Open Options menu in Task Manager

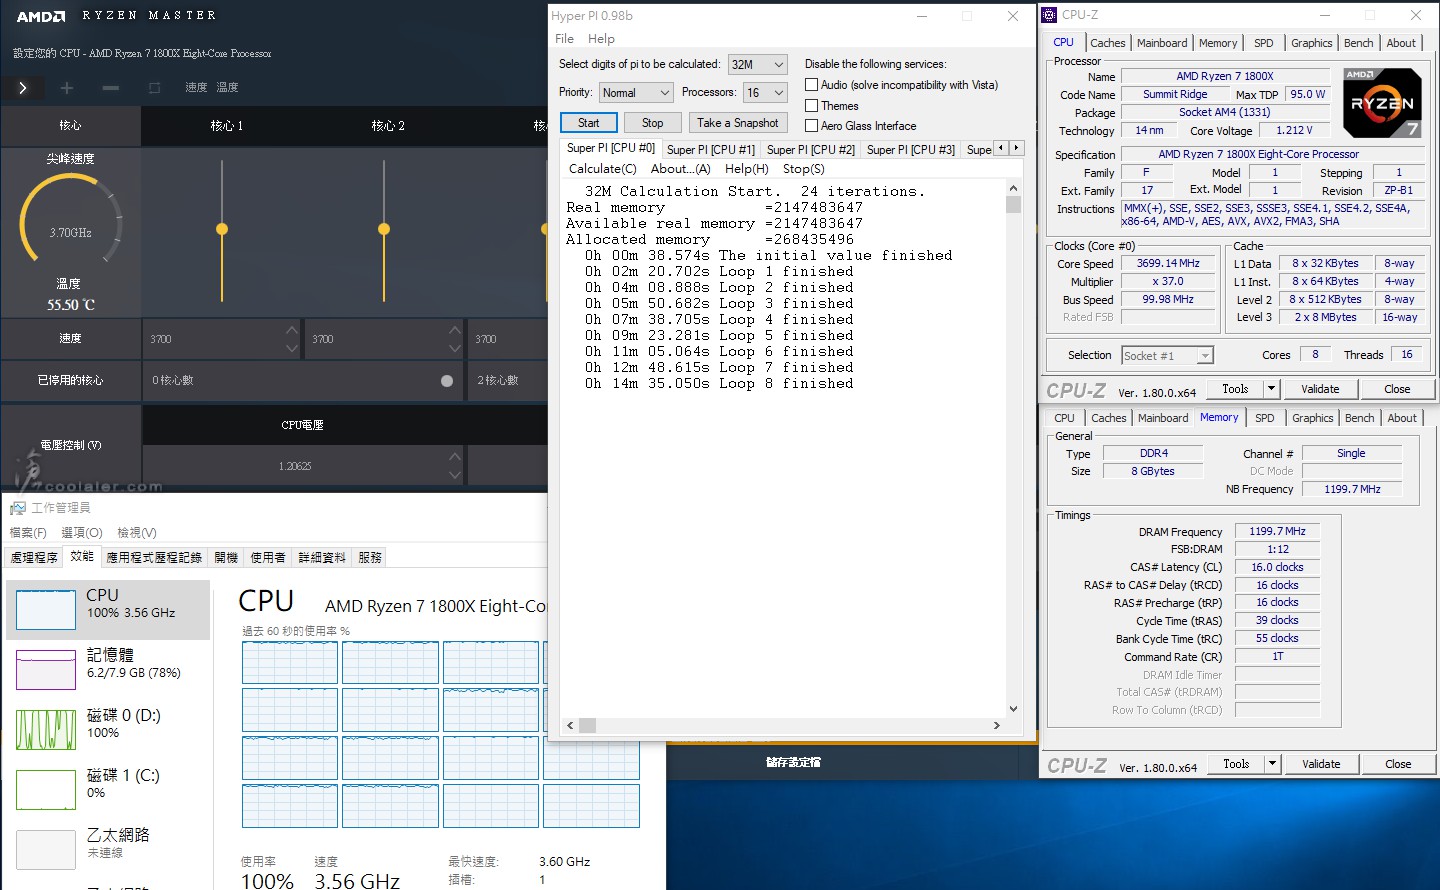pyautogui.click(x=82, y=533)
